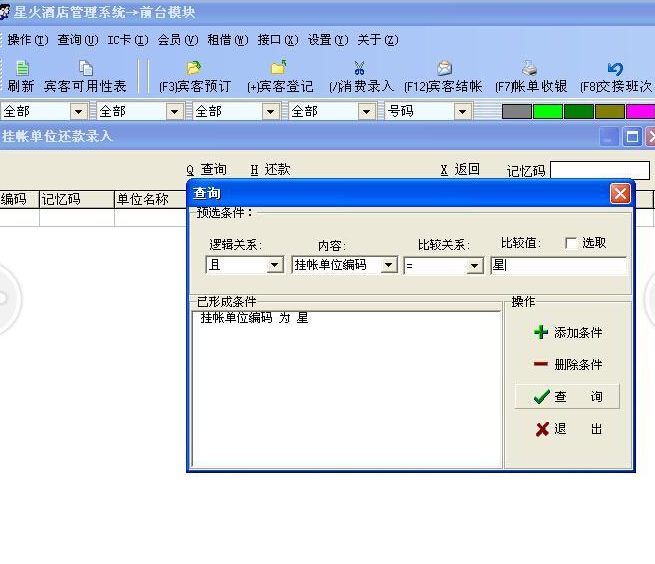Screen dimensions: 655x564
Task: Open the fourth 全部 filter dropdown
Action: pyautogui.click(x=366, y=112)
